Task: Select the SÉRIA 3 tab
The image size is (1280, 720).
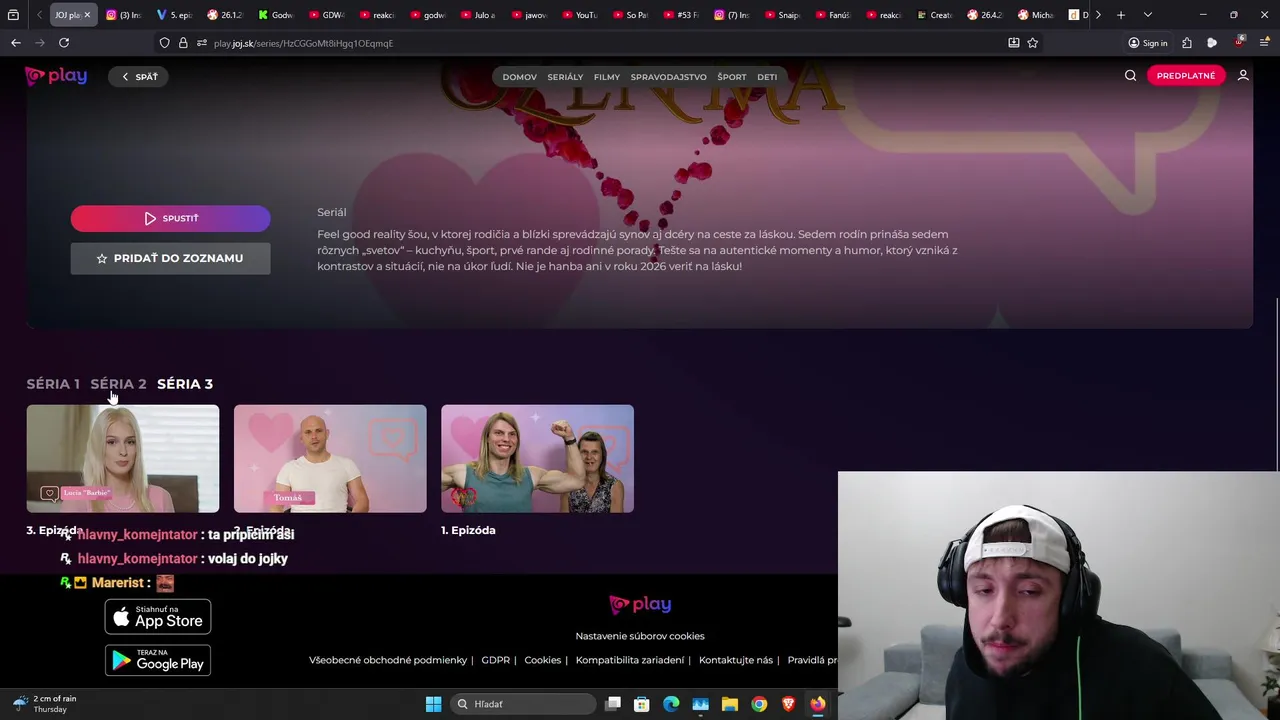Action: [185, 384]
